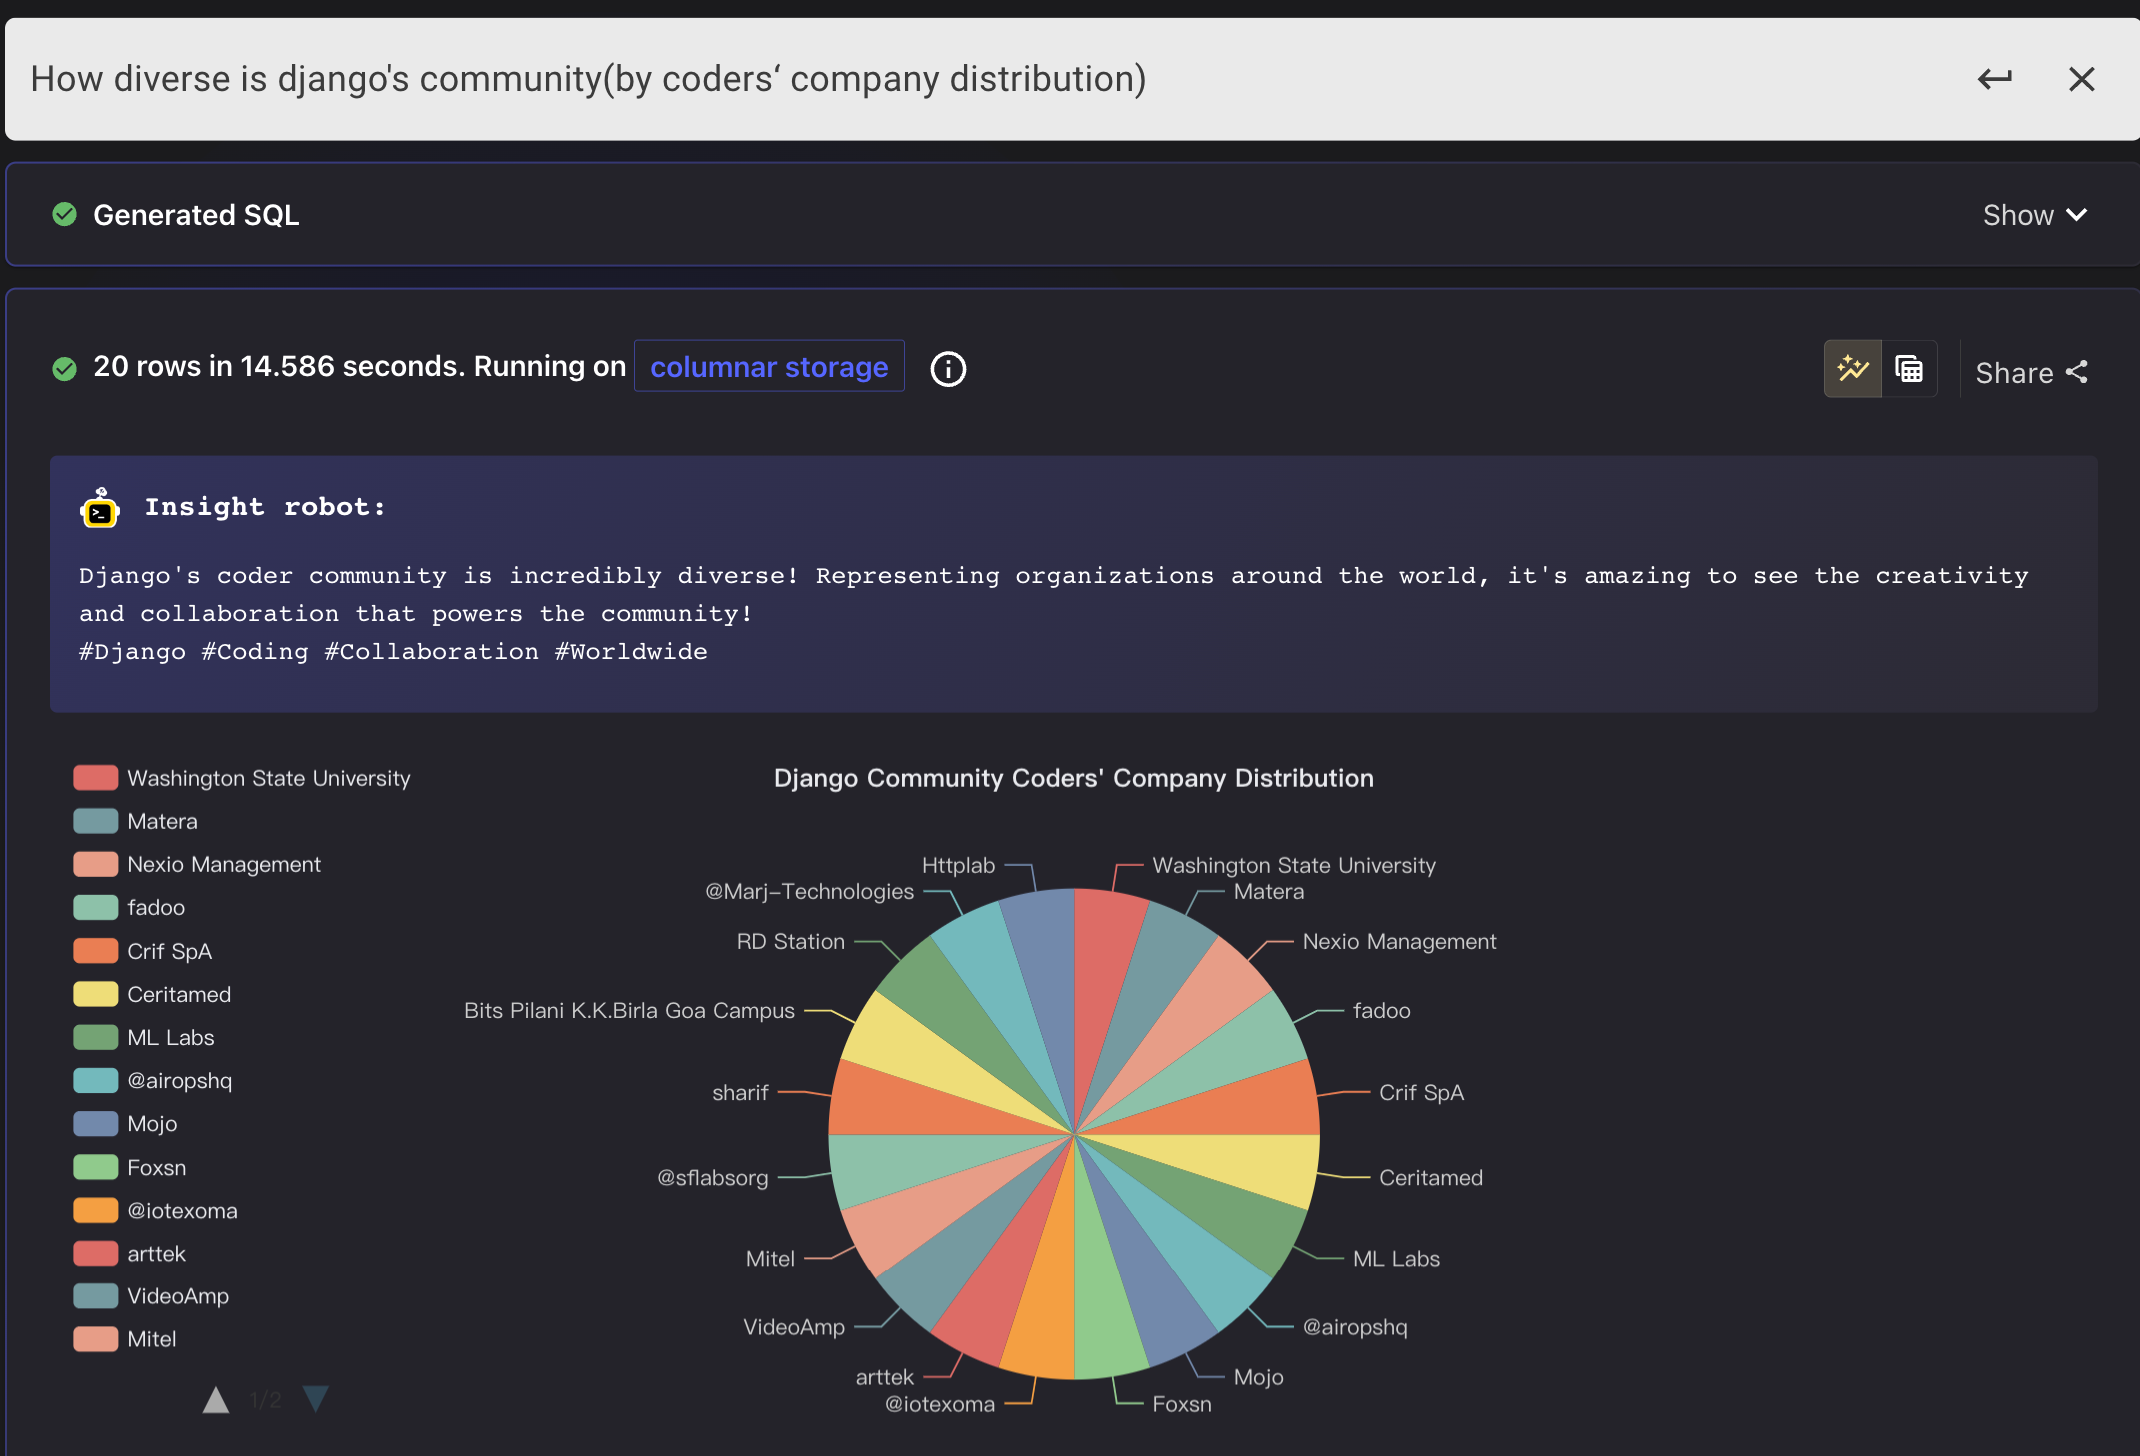
Task: Click the Bits Pilani K.K.Birla Goa Campus label
Action: (629, 1010)
